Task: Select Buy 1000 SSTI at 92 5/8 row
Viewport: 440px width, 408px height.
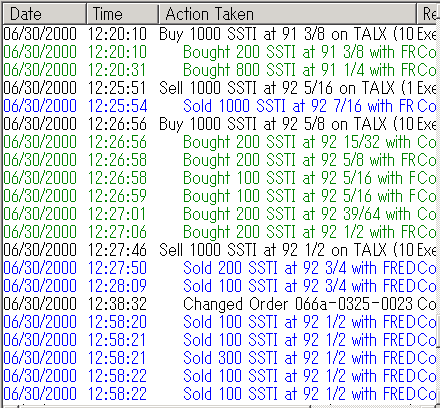Action: click(x=219, y=124)
